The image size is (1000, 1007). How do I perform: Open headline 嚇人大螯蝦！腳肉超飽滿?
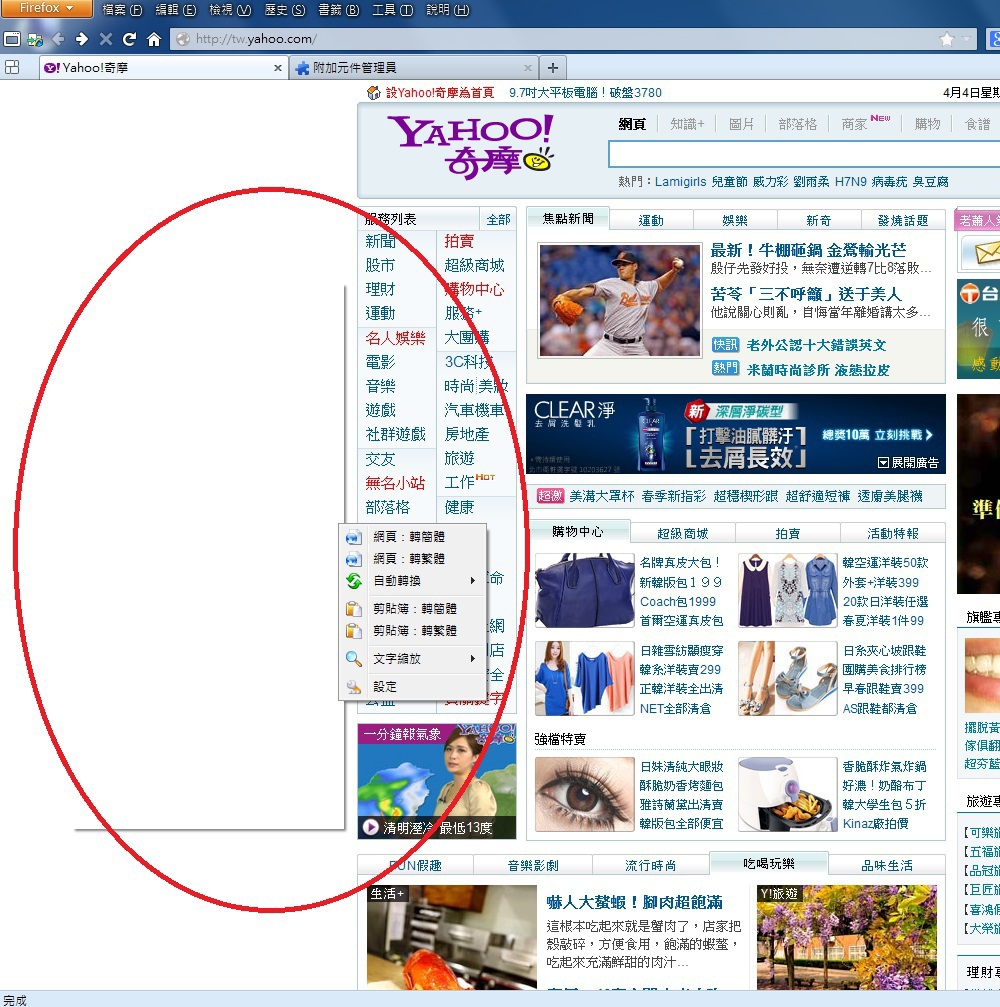tap(635, 902)
